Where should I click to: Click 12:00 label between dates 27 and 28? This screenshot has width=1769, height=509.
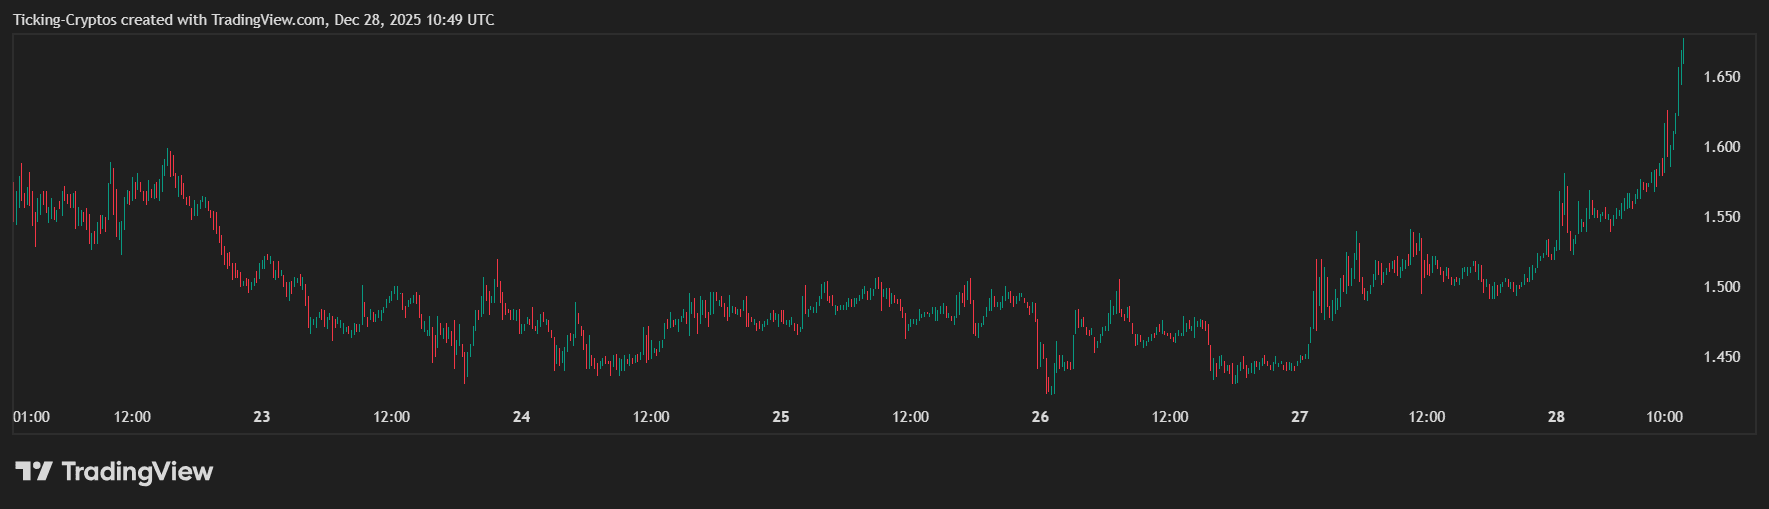click(1426, 417)
